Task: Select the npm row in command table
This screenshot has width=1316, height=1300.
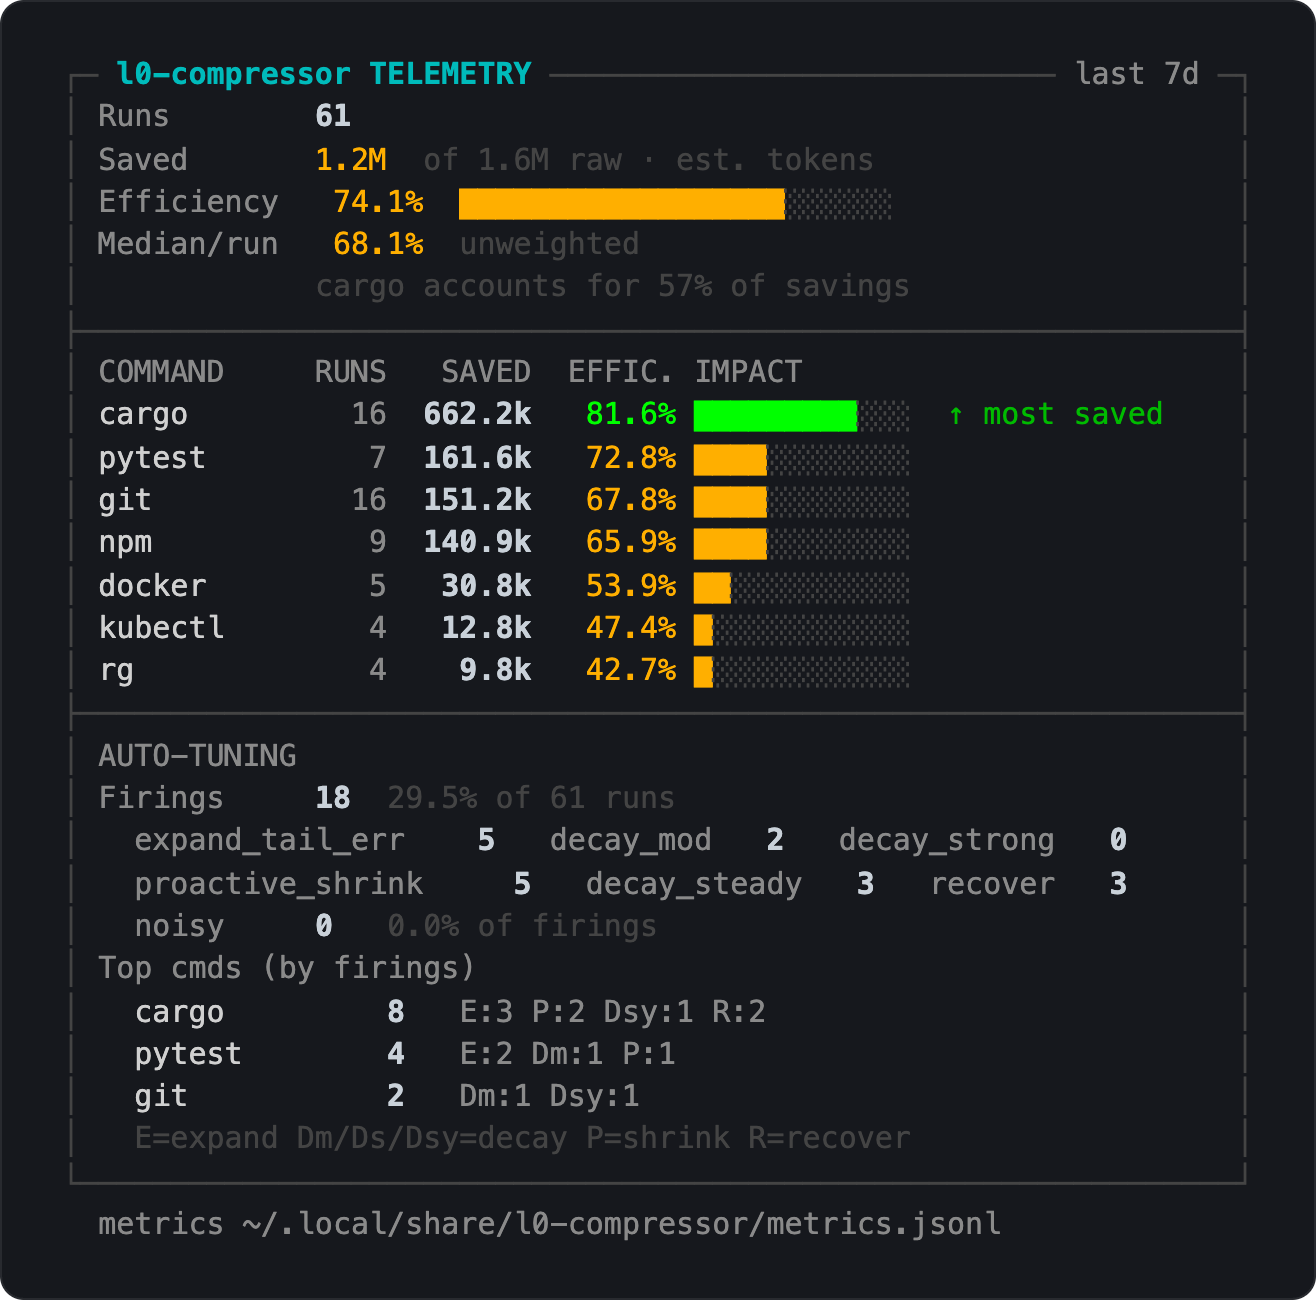Action: (504, 542)
